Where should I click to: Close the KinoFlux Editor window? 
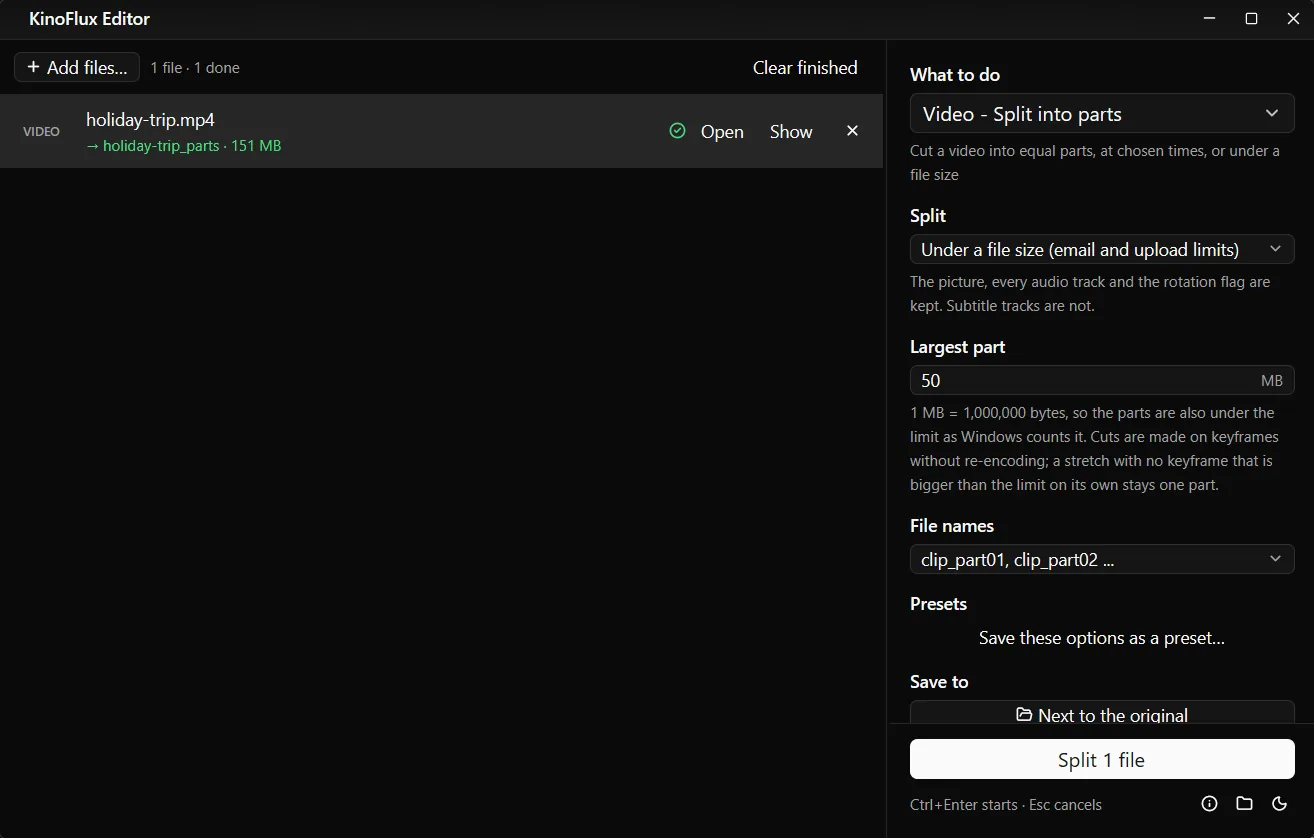pyautogui.click(x=1293, y=19)
